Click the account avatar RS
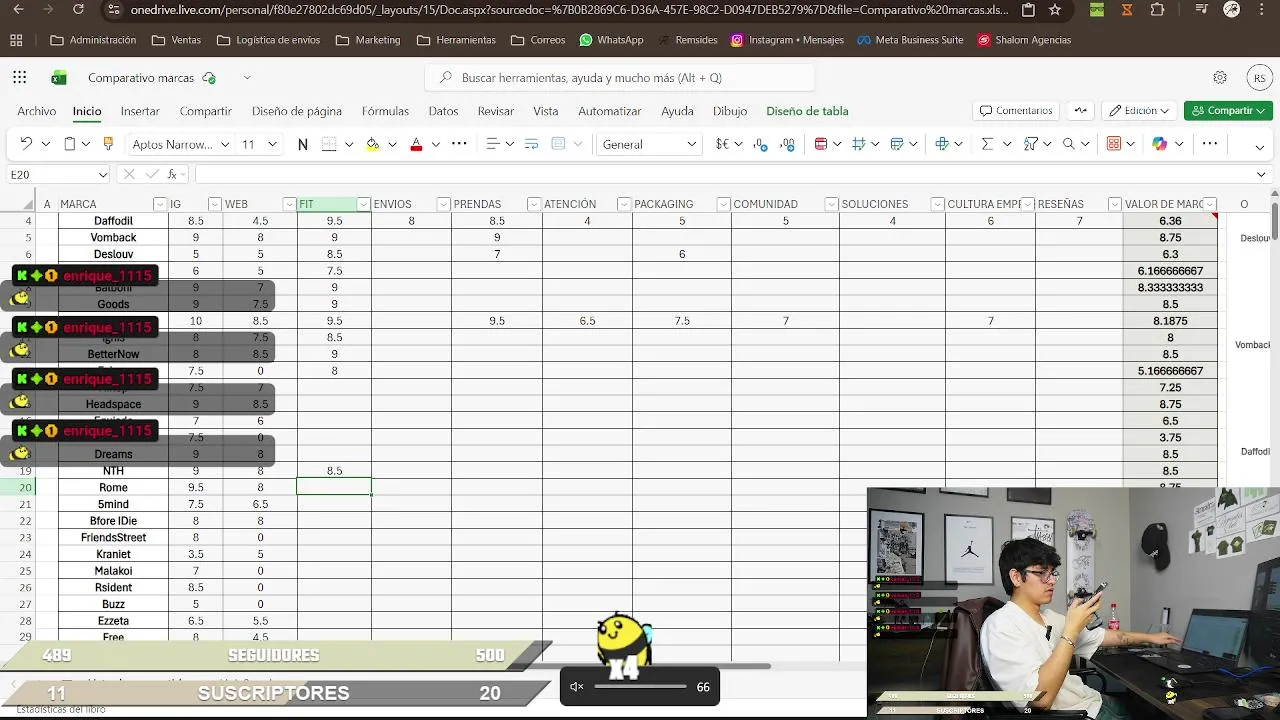 coord(1259,78)
